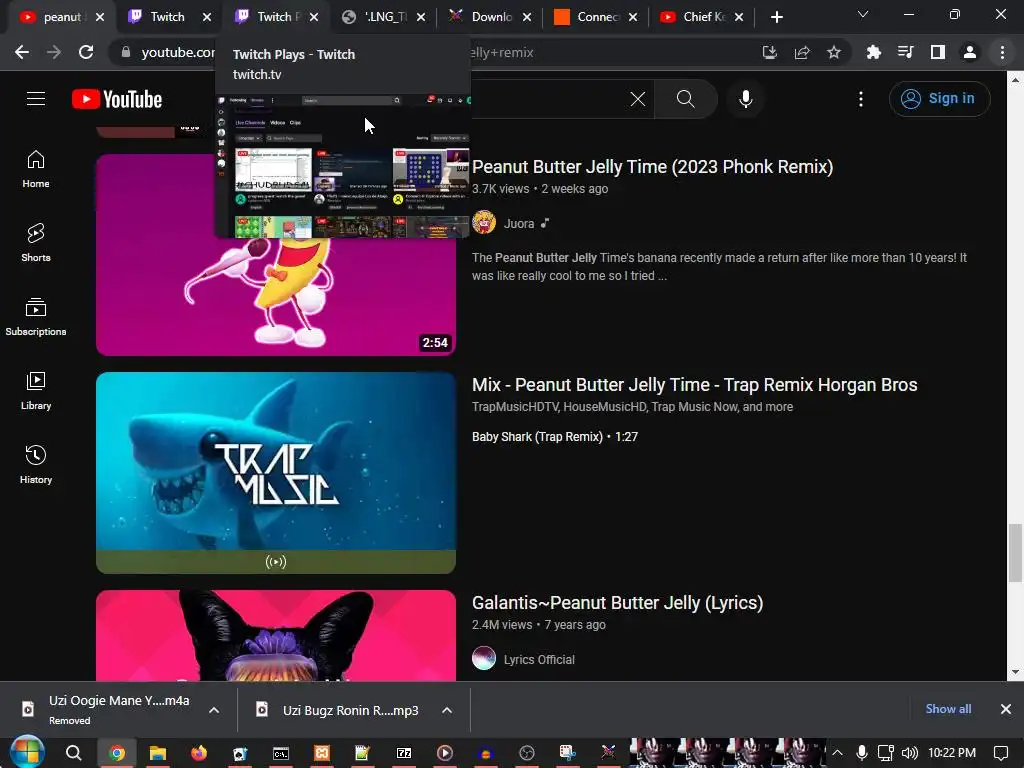Click the YouTube logo

[x=117, y=99]
